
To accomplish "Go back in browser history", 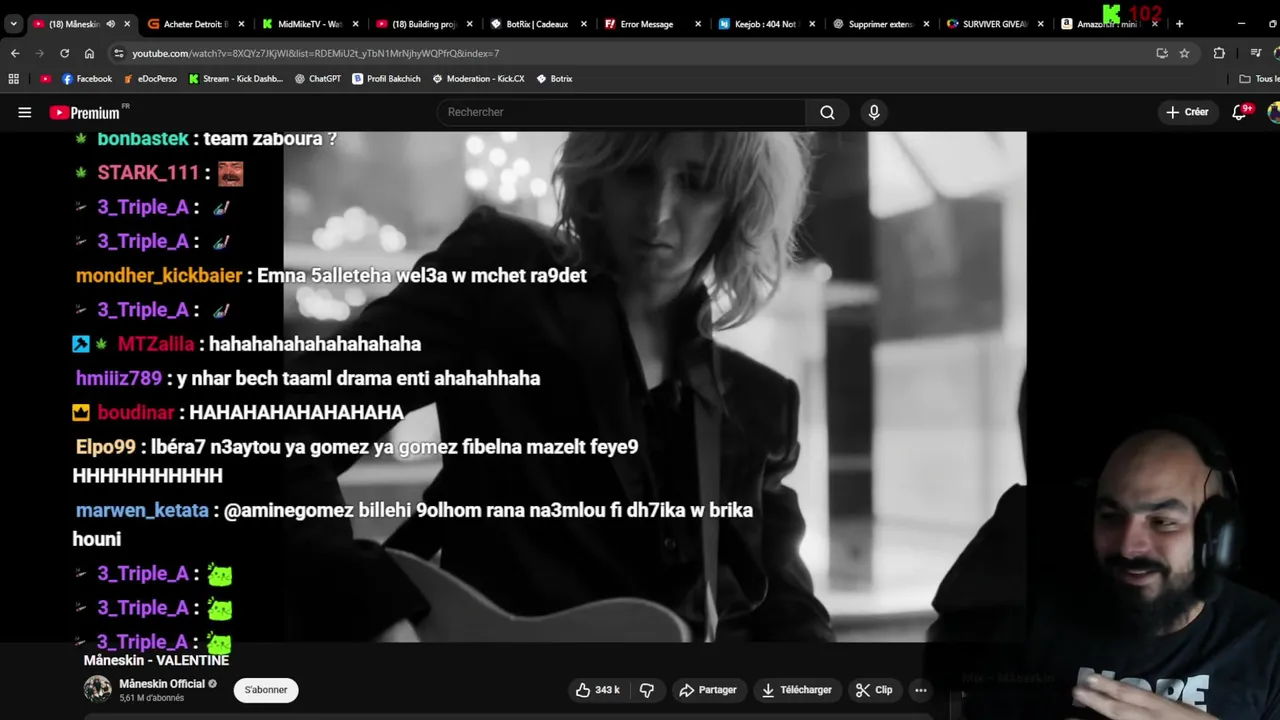I will pos(15,53).
